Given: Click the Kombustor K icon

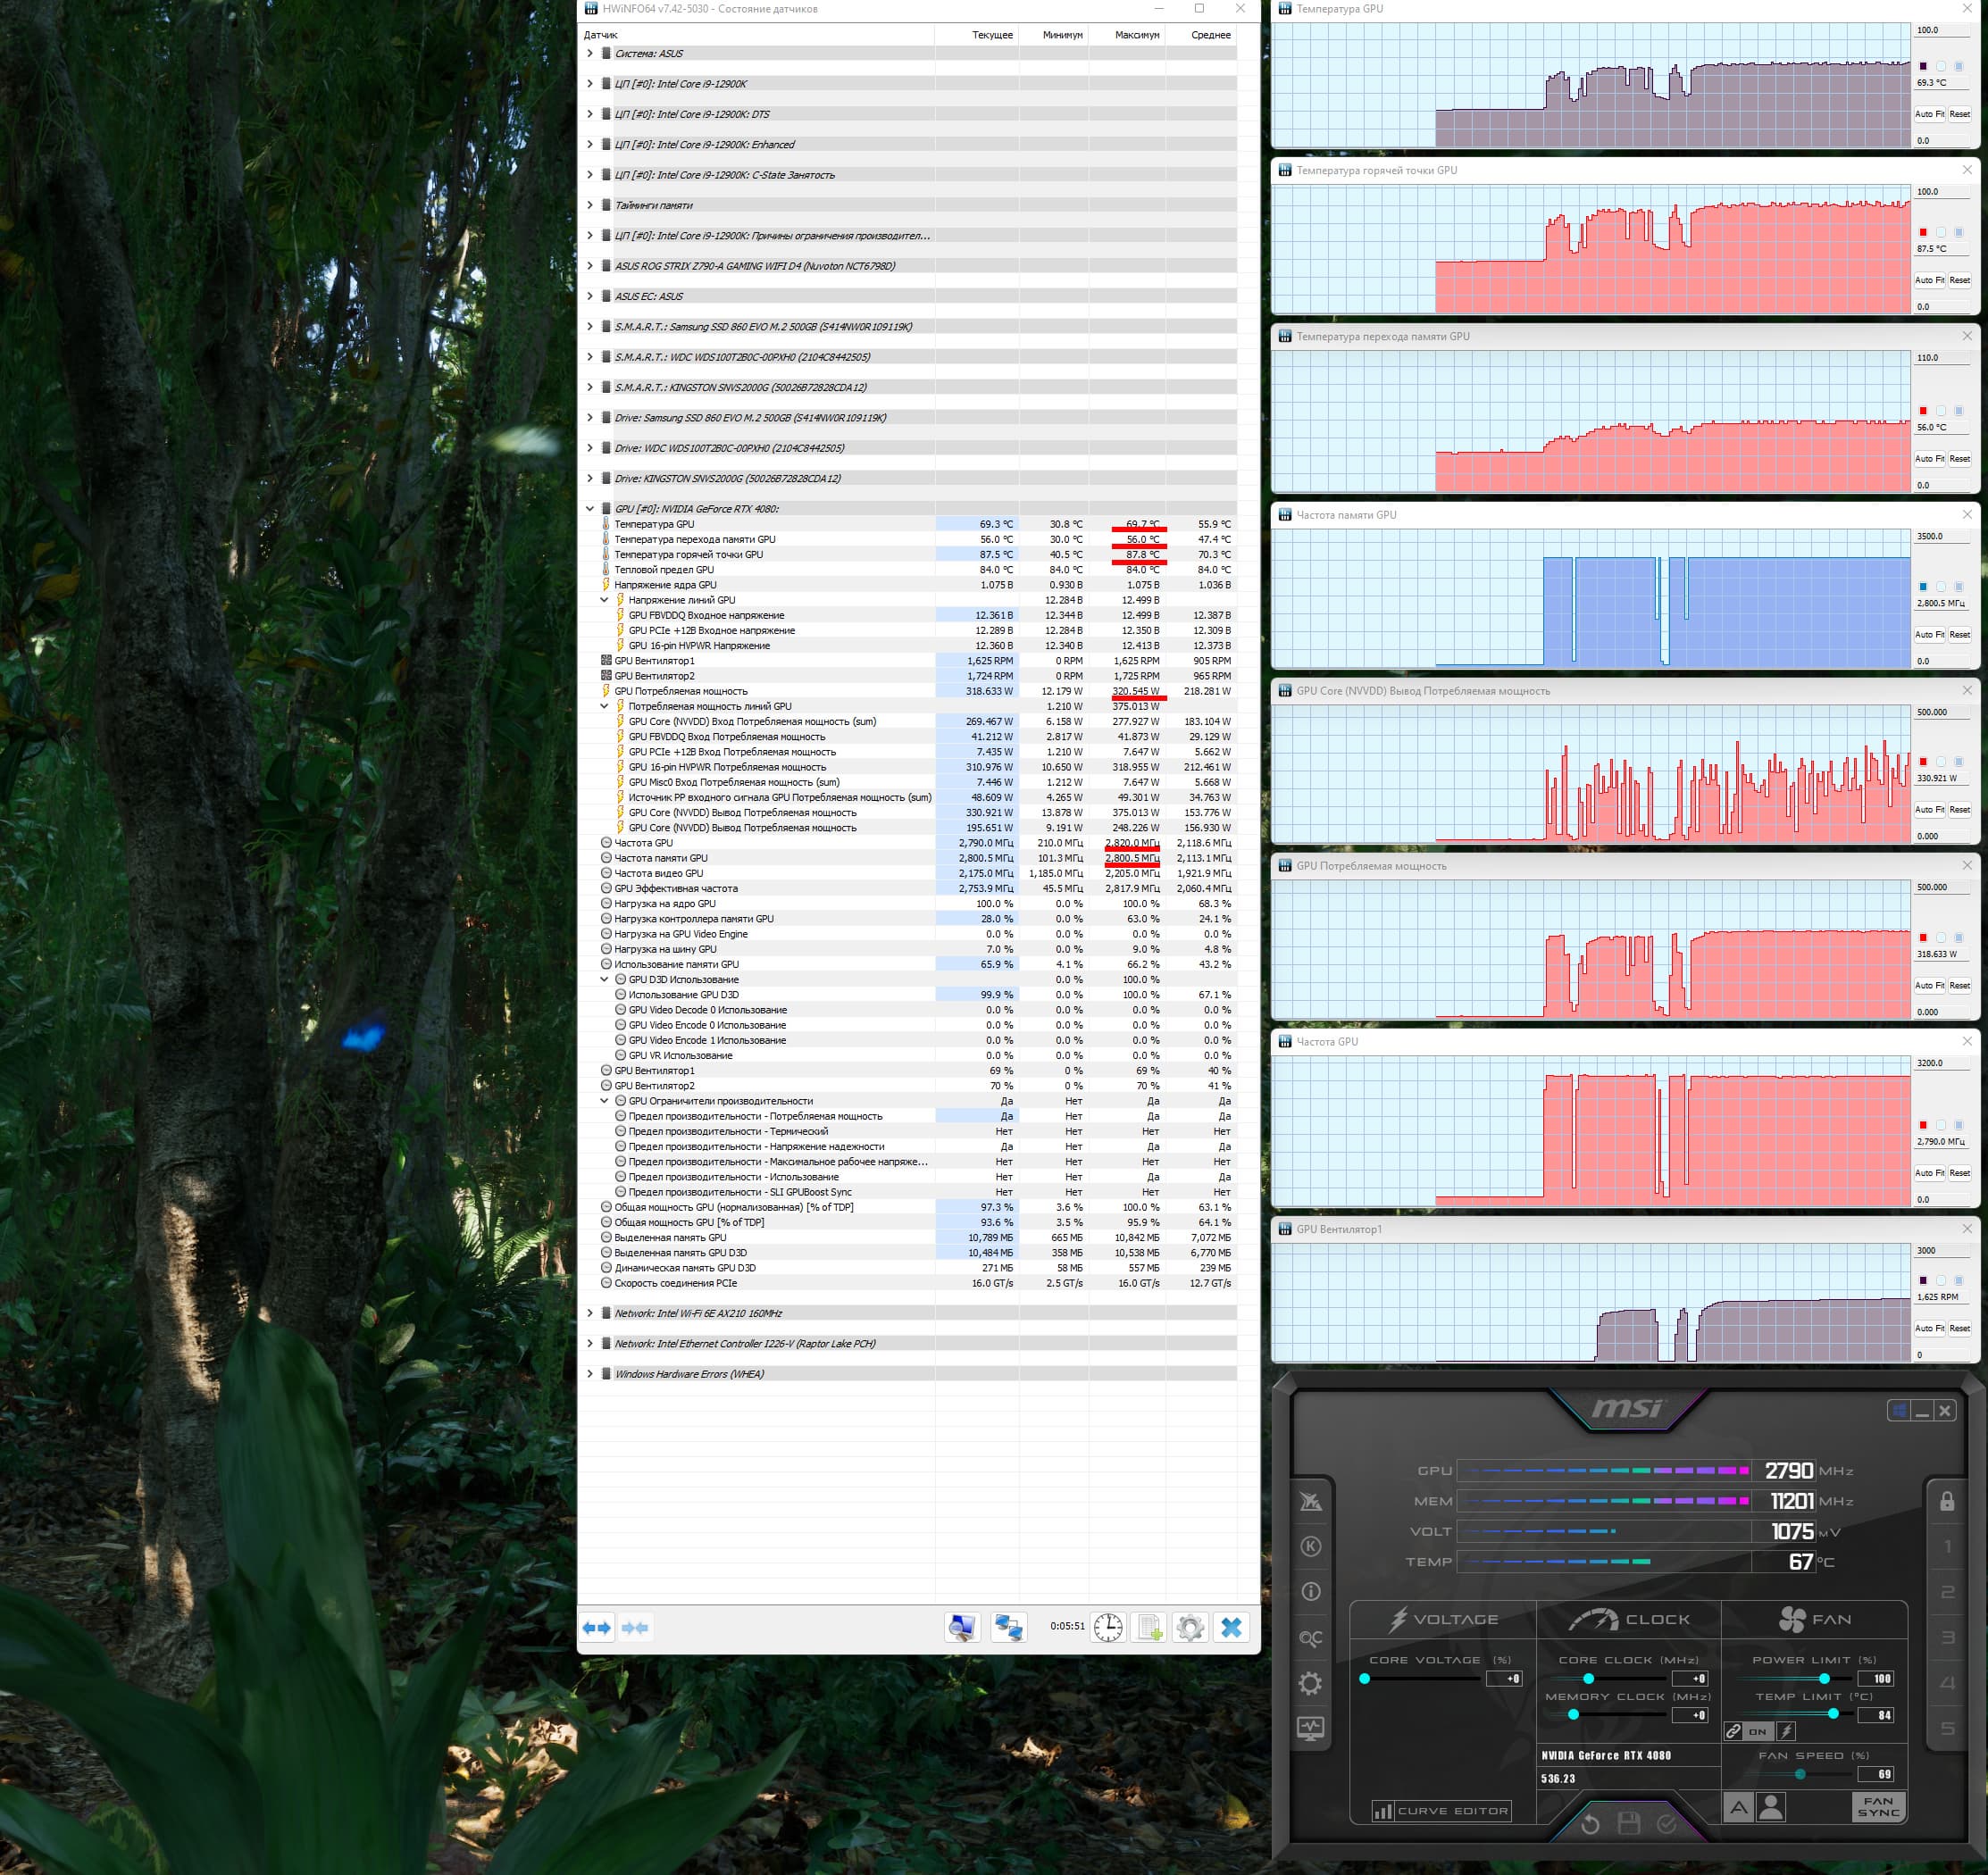Looking at the screenshot, I should [1310, 1546].
